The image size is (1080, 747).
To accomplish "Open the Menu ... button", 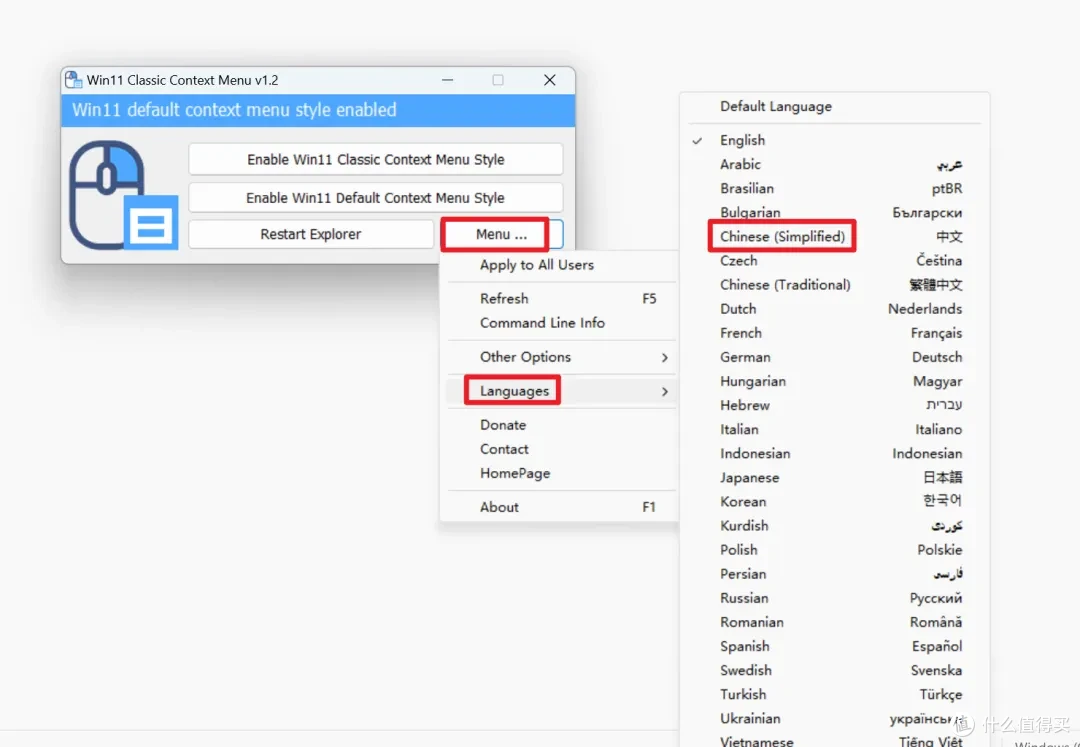I will click(501, 234).
